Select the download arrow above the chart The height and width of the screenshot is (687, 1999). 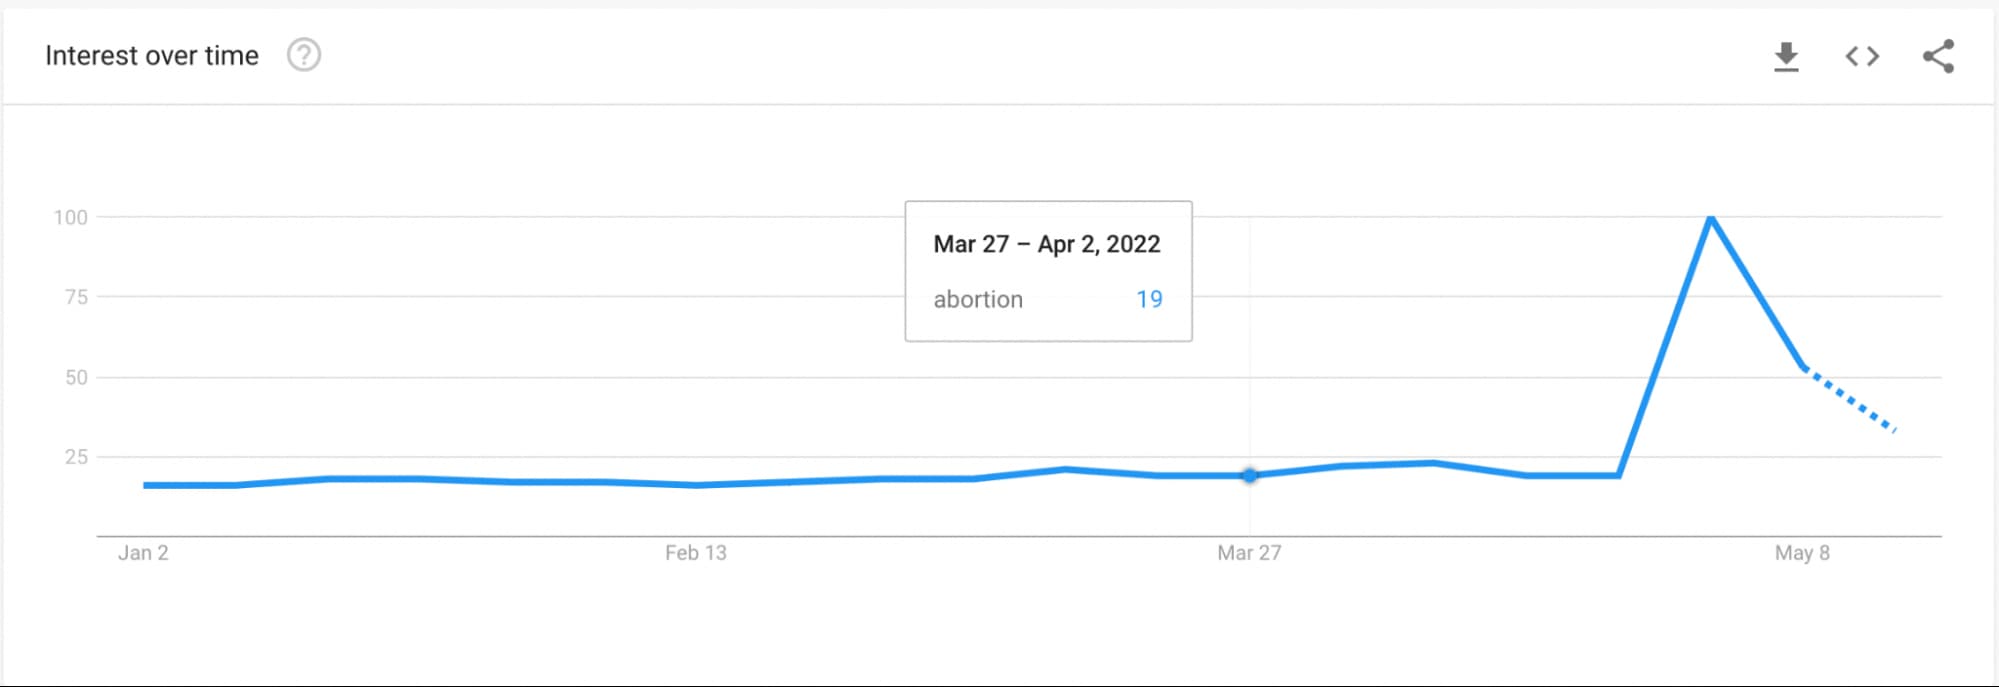[1786, 57]
